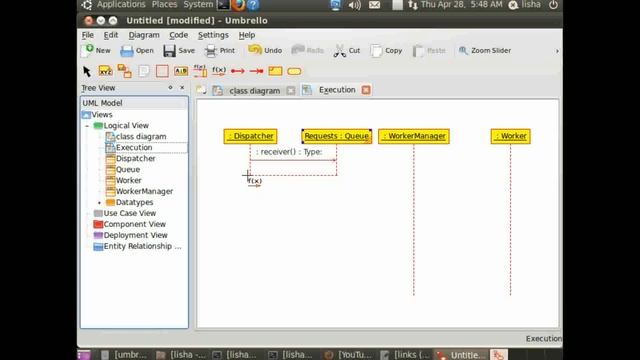Choose the plain f(x) message tool
The height and width of the screenshot is (360, 640).
(x=219, y=71)
